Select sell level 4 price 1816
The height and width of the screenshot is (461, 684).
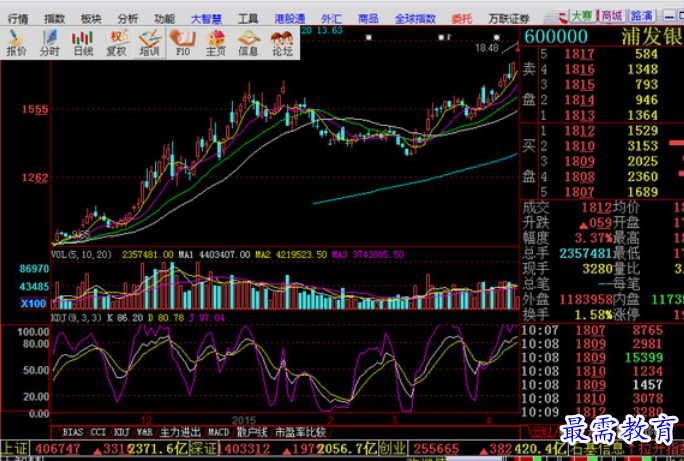point(579,69)
